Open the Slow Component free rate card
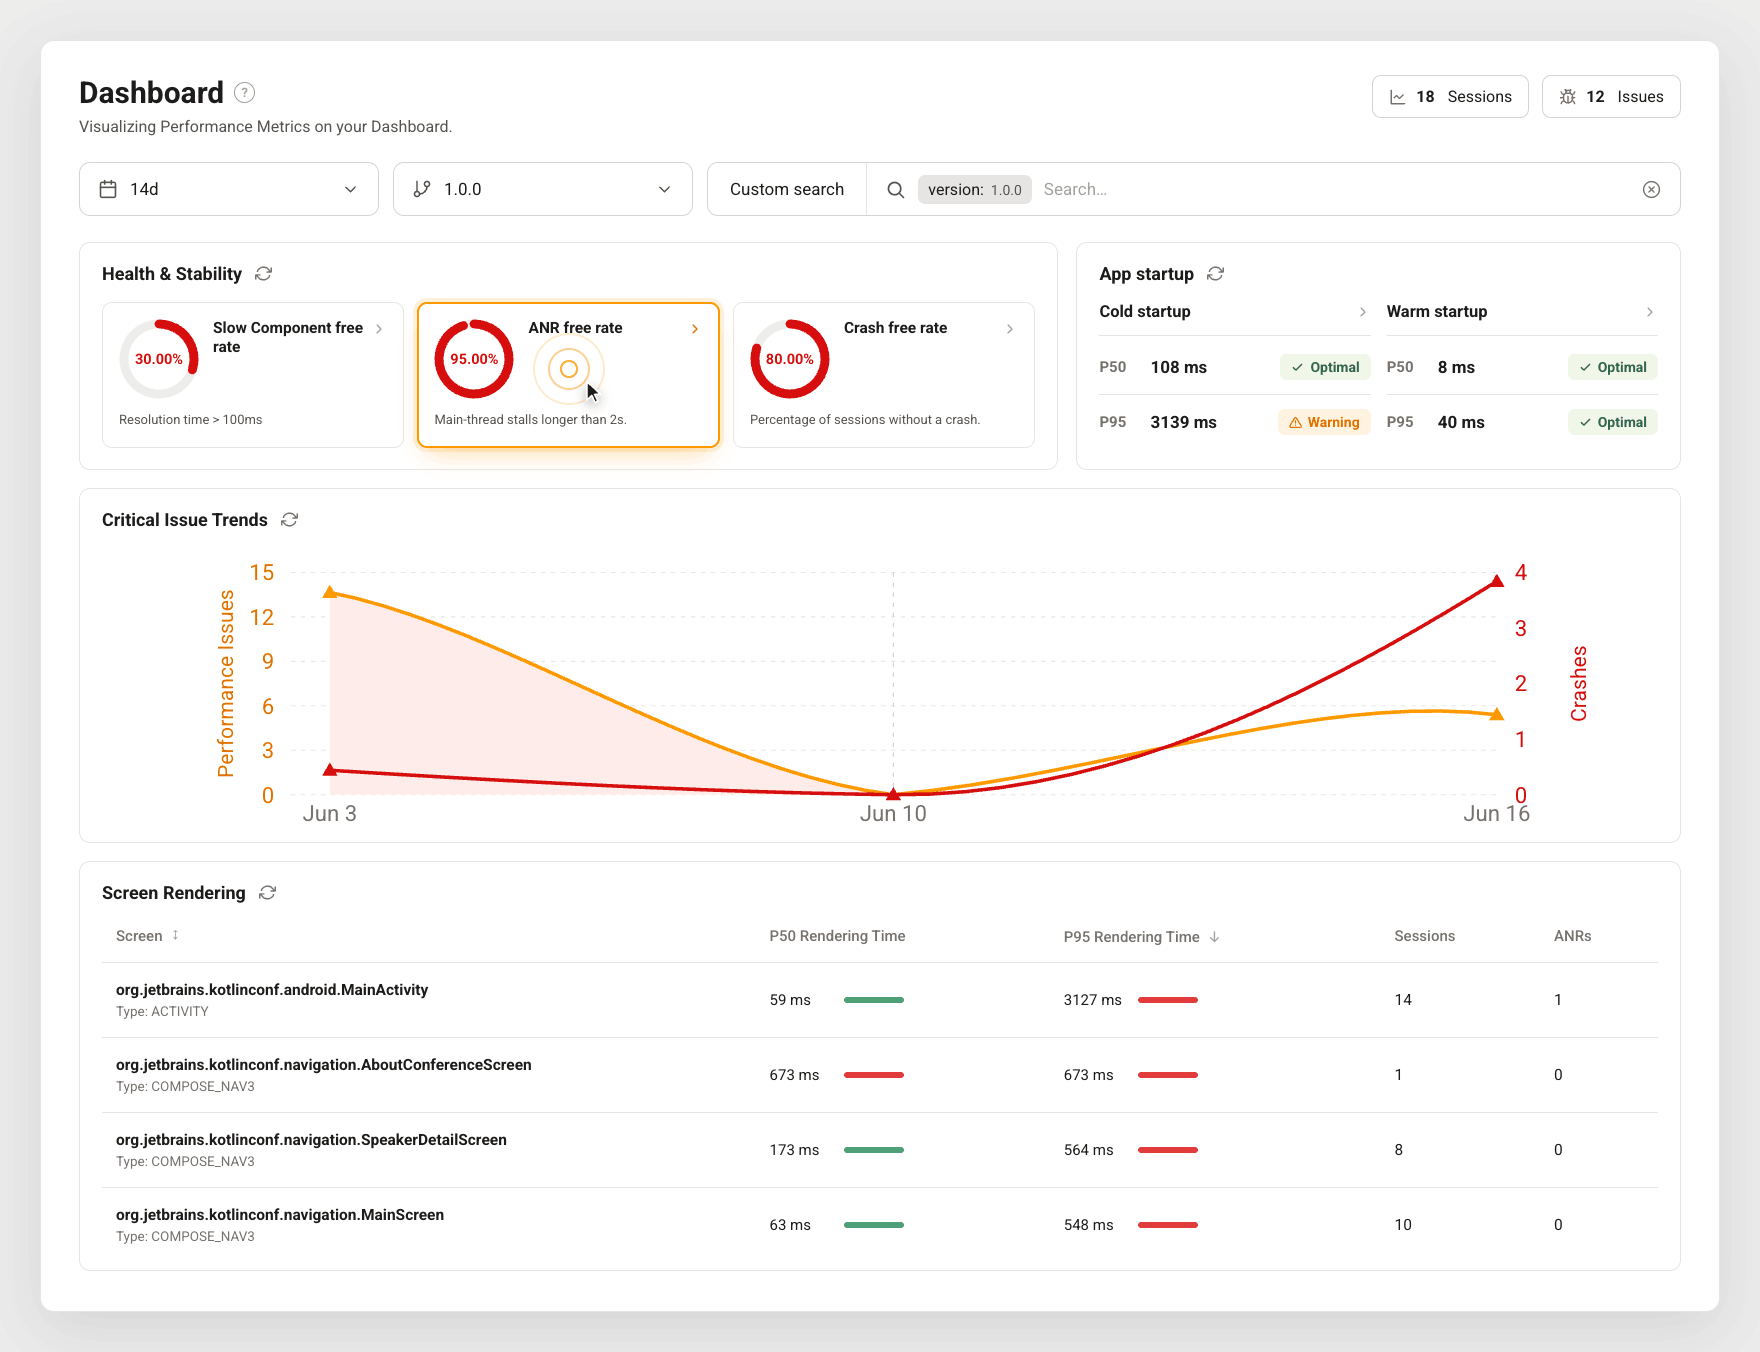 pyautogui.click(x=253, y=375)
